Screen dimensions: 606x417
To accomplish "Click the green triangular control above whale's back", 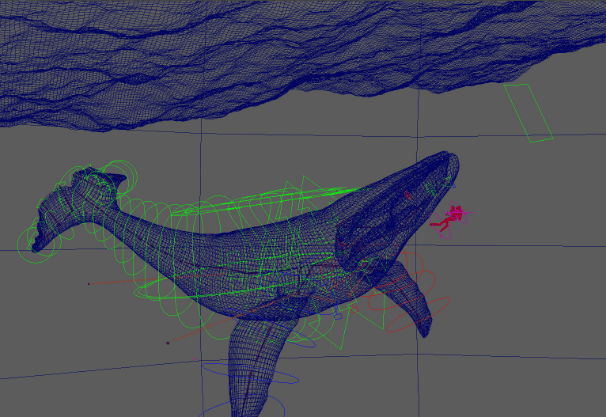I will pyautogui.click(x=300, y=190).
